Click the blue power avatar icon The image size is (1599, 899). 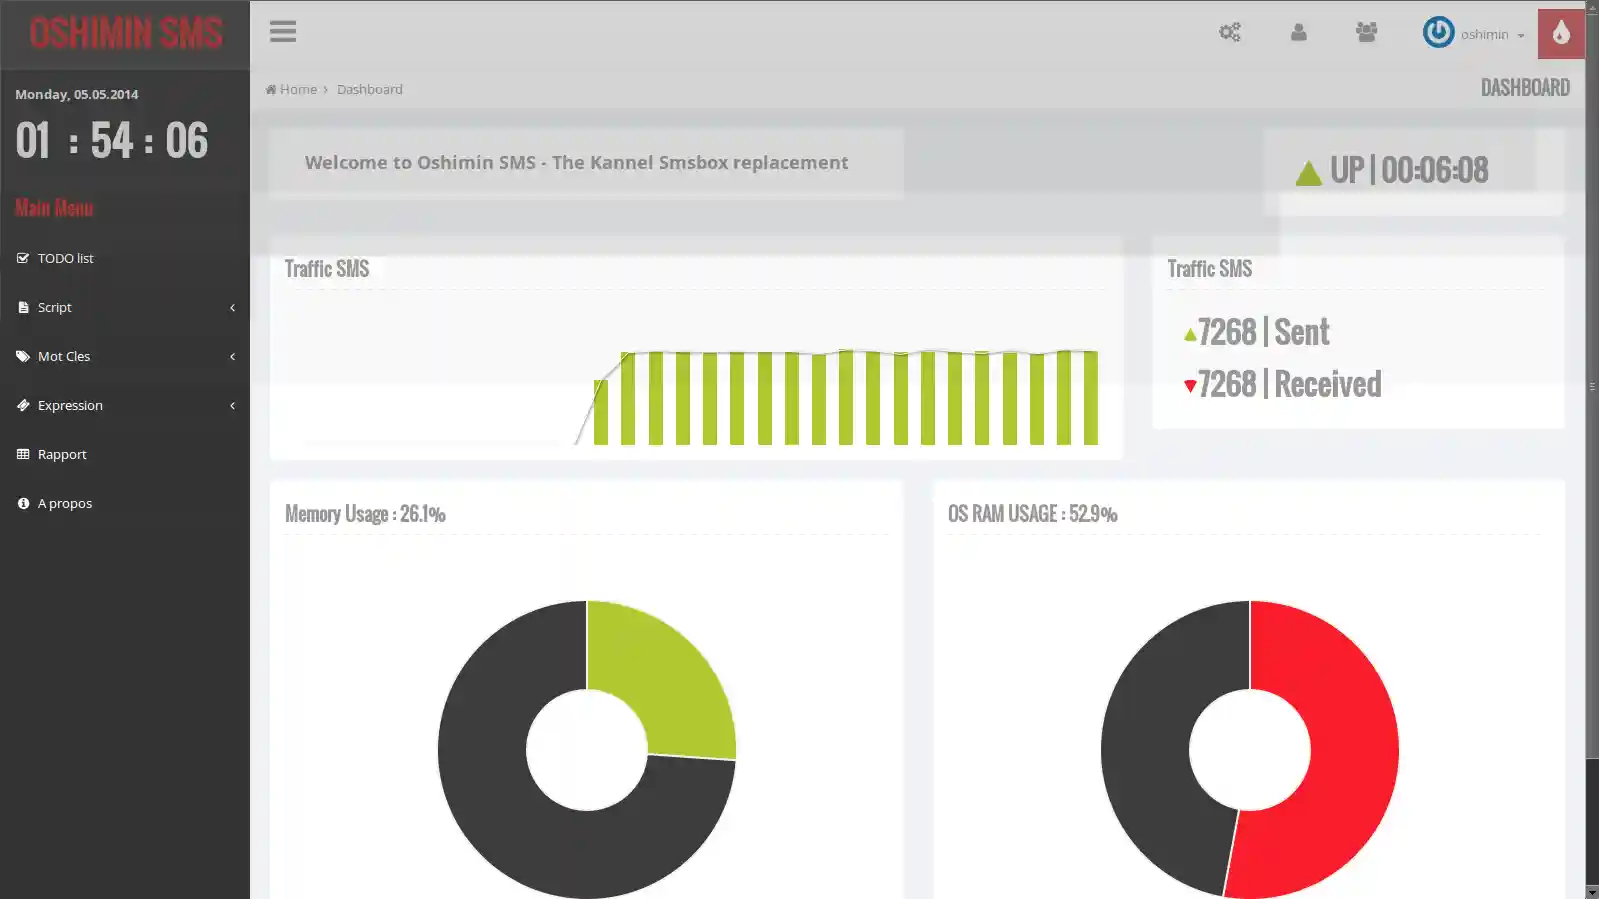[x=1438, y=33]
